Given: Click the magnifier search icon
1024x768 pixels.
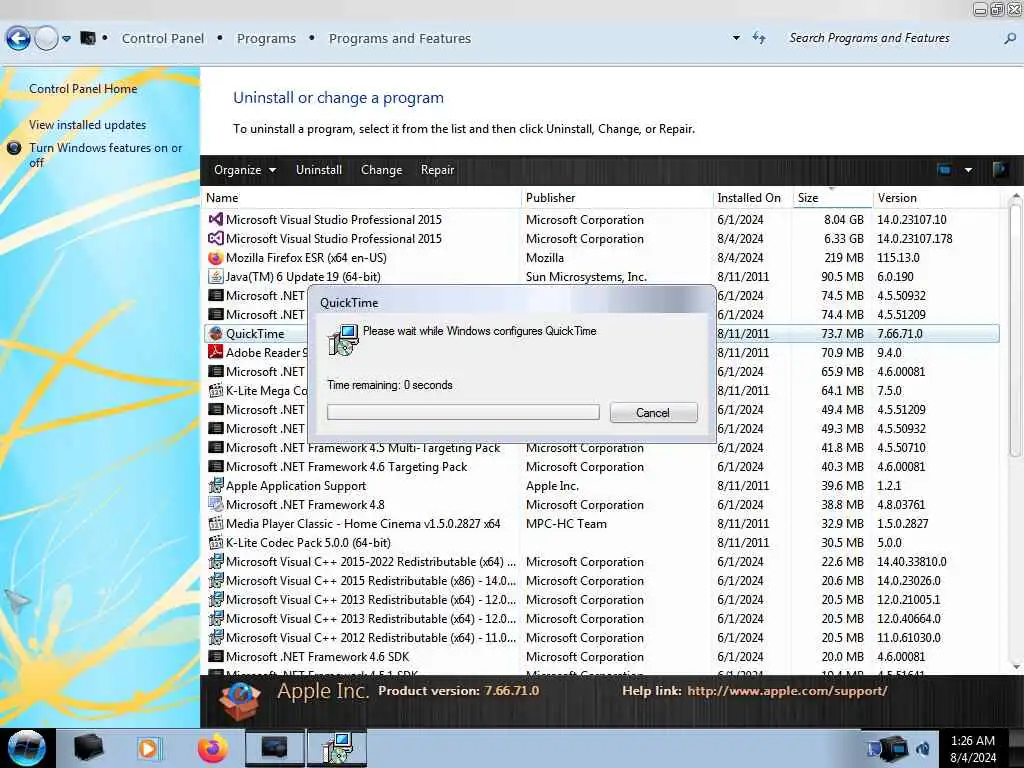Looking at the screenshot, I should pyautogui.click(x=1010, y=39).
